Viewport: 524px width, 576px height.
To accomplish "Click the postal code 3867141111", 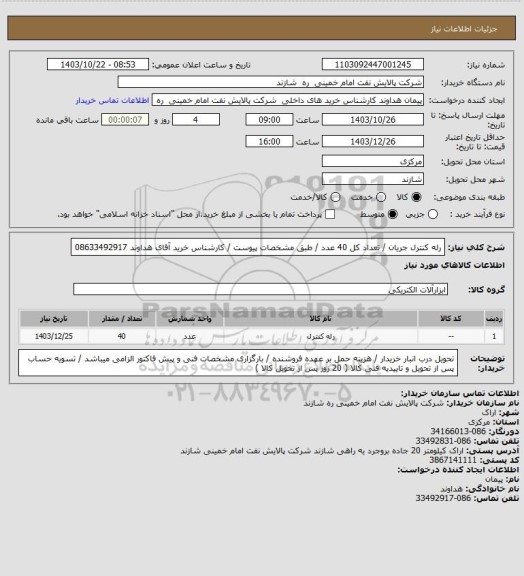I will pyautogui.click(x=453, y=460).
